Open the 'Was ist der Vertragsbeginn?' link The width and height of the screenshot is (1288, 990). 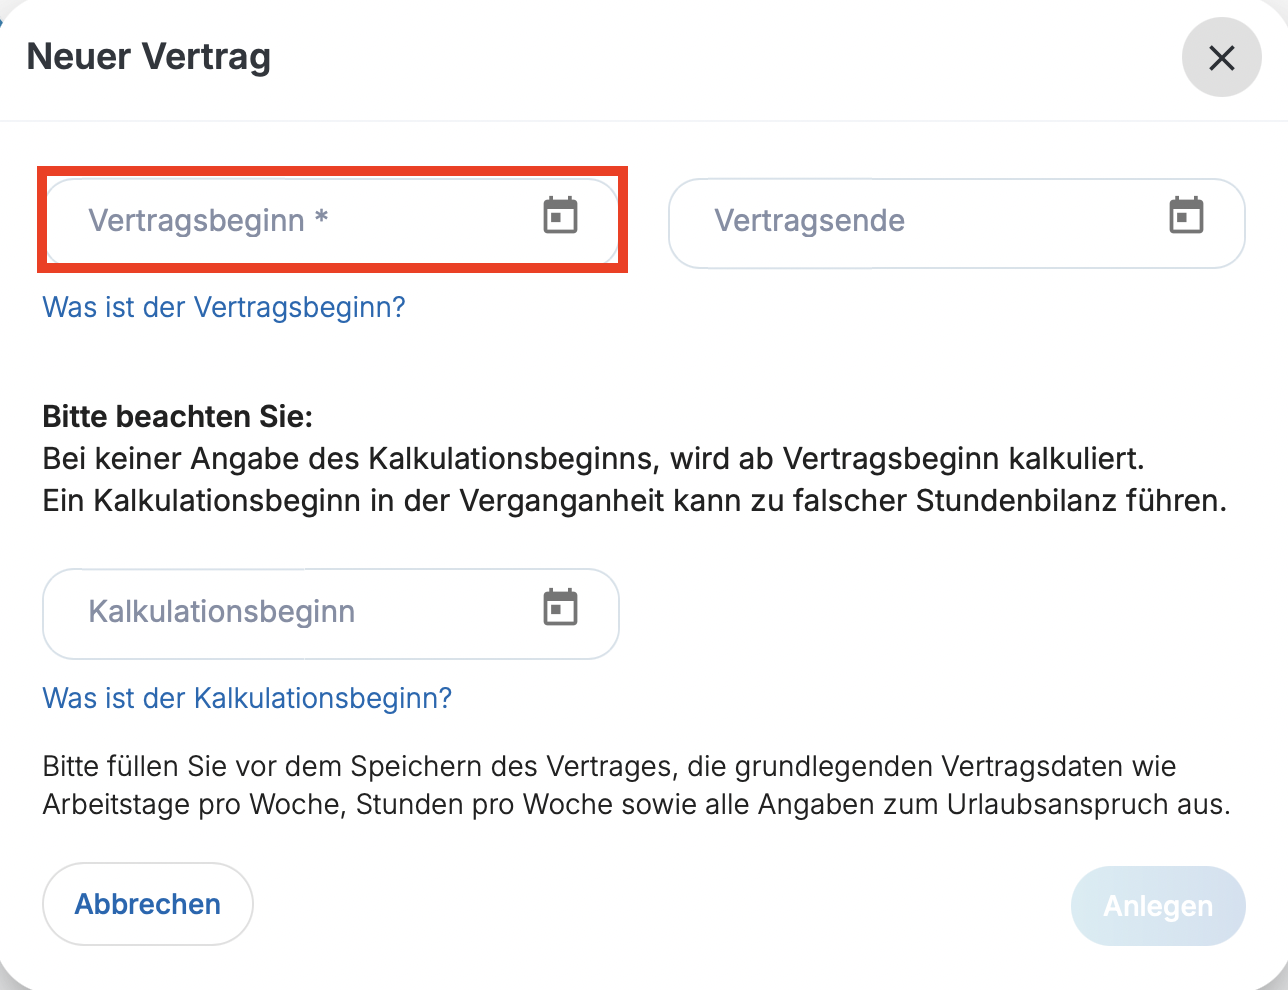pyautogui.click(x=224, y=307)
